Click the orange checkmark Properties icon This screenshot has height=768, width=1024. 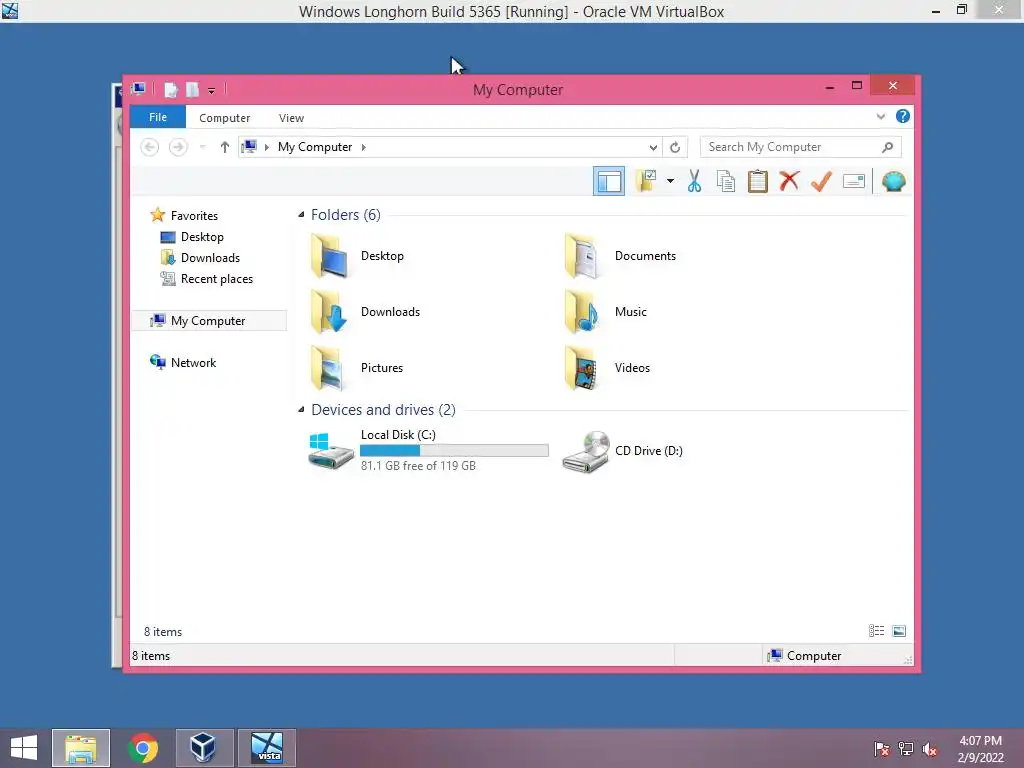click(822, 182)
